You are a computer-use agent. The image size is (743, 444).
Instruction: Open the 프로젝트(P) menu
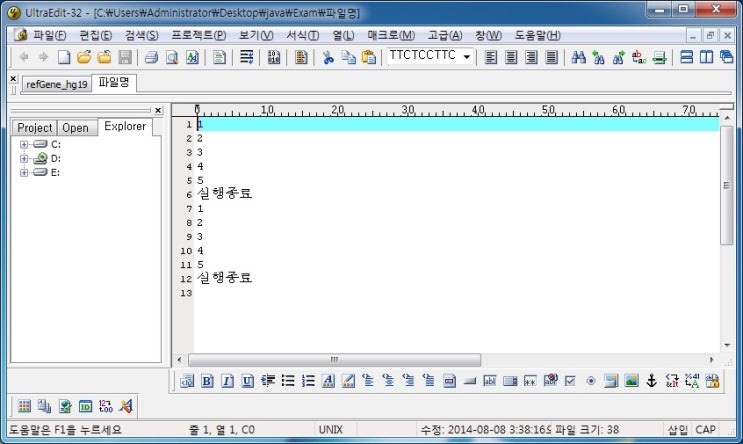point(199,36)
